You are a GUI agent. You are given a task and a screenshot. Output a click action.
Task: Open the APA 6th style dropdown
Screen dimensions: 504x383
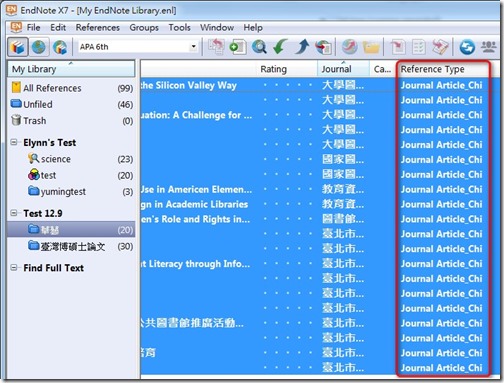tap(138, 47)
